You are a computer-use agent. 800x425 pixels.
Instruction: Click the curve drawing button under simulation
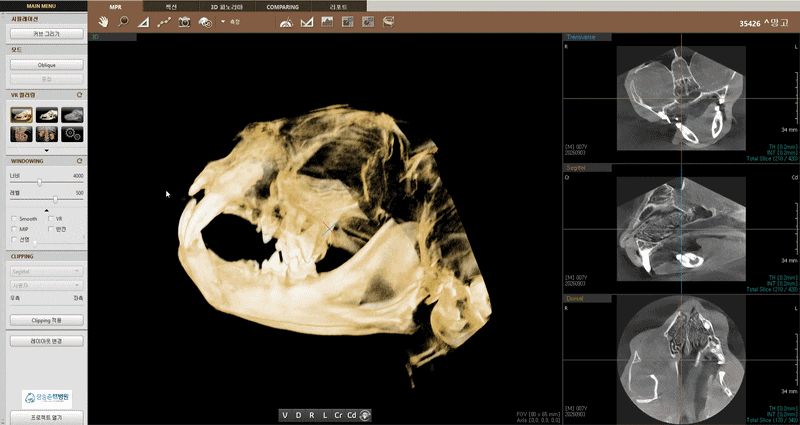(x=46, y=34)
